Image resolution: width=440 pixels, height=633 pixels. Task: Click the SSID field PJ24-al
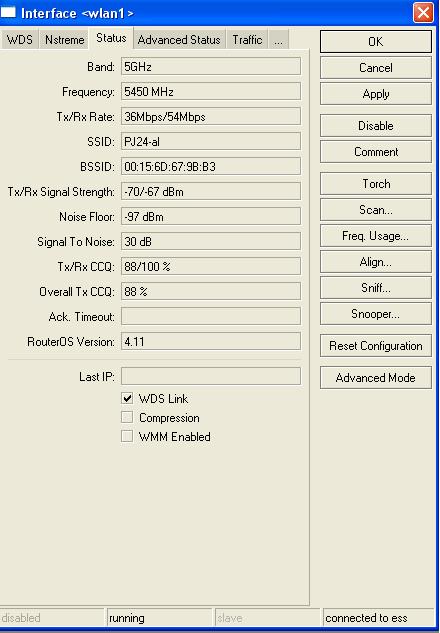pos(211,141)
